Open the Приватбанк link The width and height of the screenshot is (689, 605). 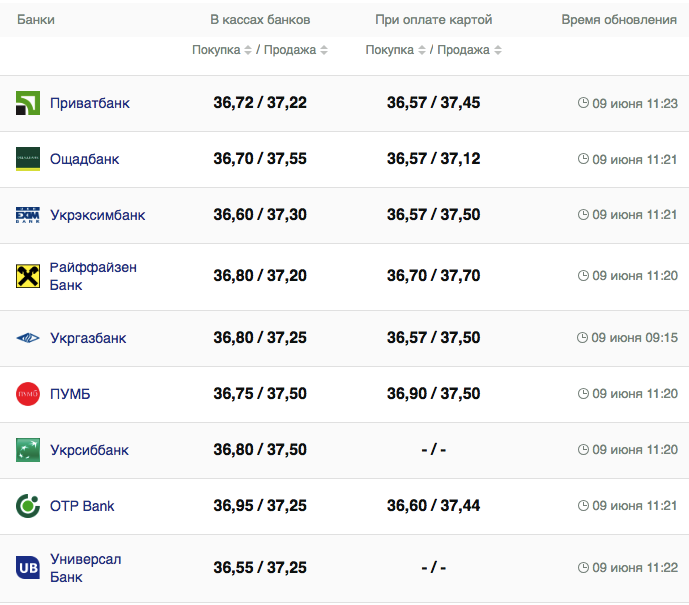pos(90,103)
